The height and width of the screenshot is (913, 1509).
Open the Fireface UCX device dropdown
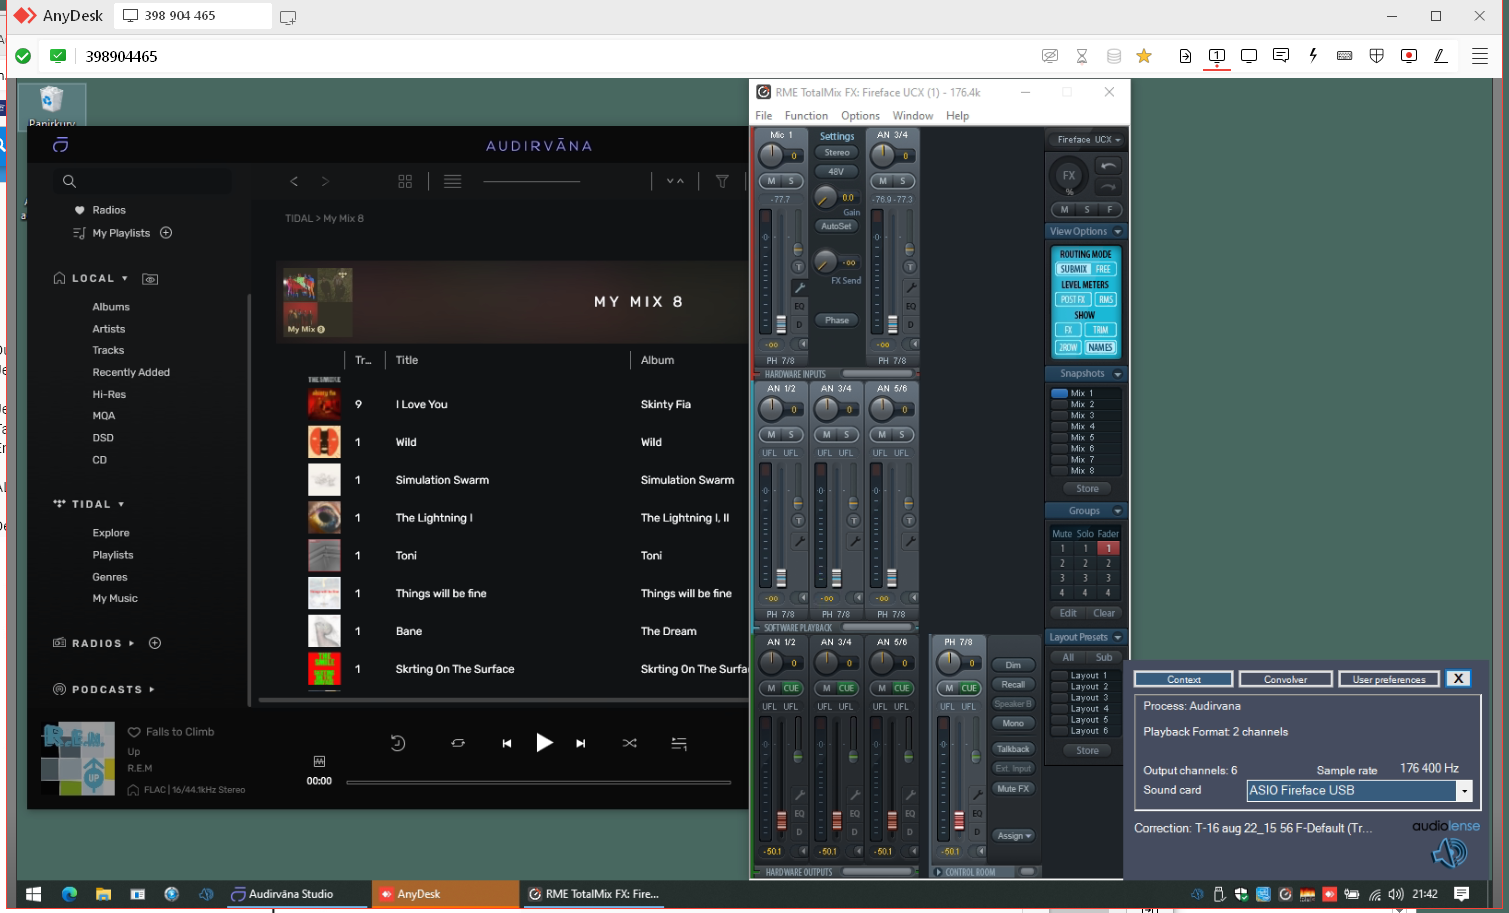[x=1086, y=140]
